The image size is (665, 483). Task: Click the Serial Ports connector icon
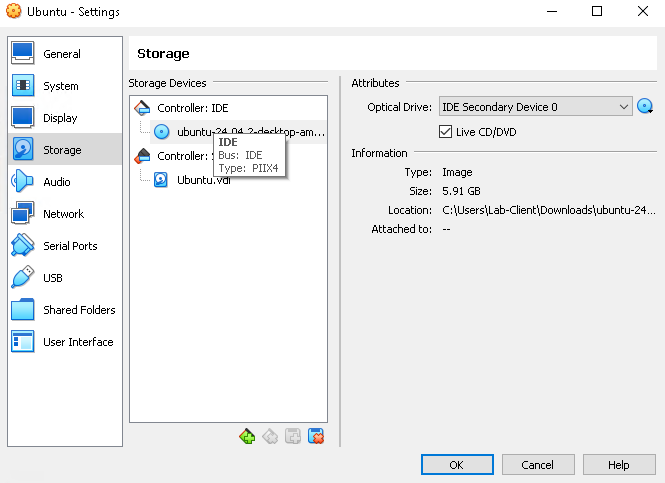coord(22,246)
